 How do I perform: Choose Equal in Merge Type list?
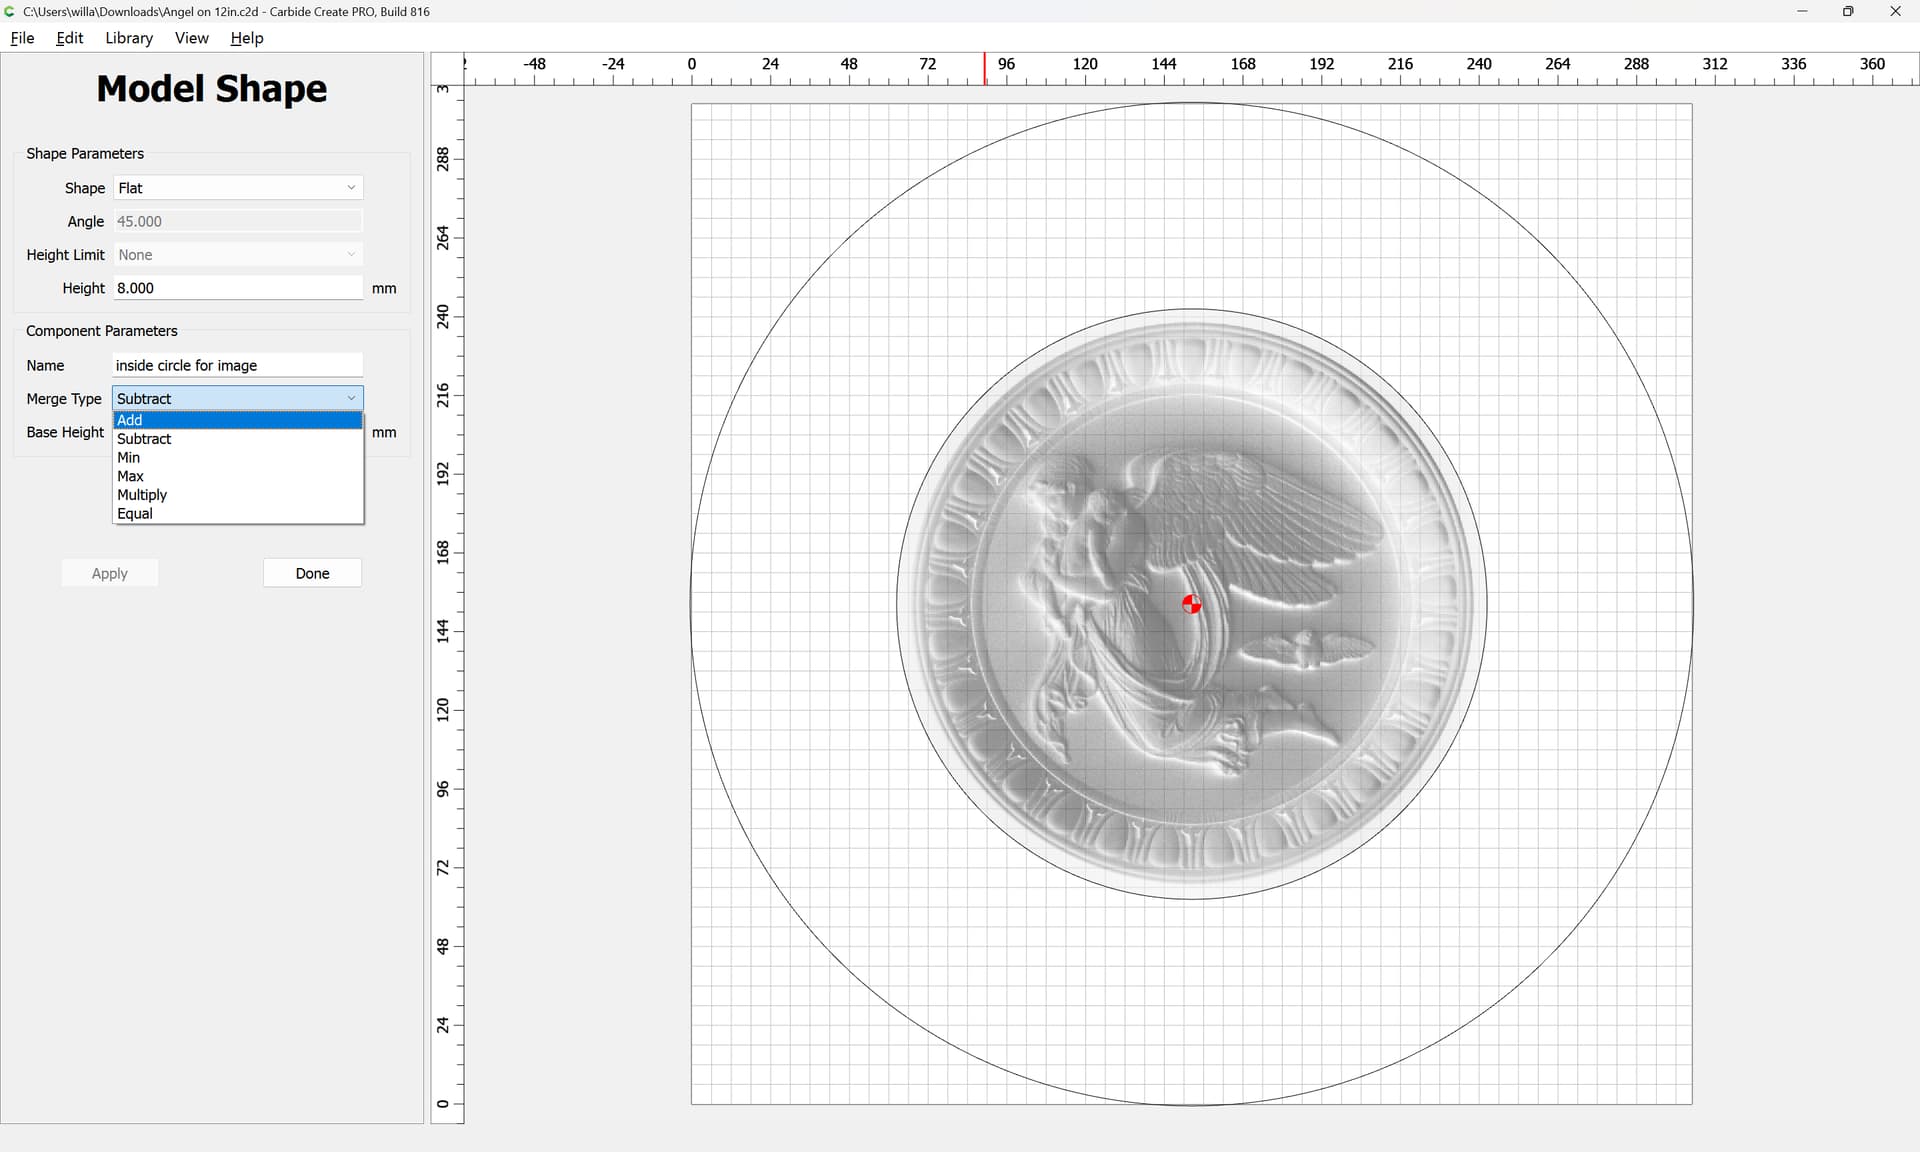click(x=238, y=514)
